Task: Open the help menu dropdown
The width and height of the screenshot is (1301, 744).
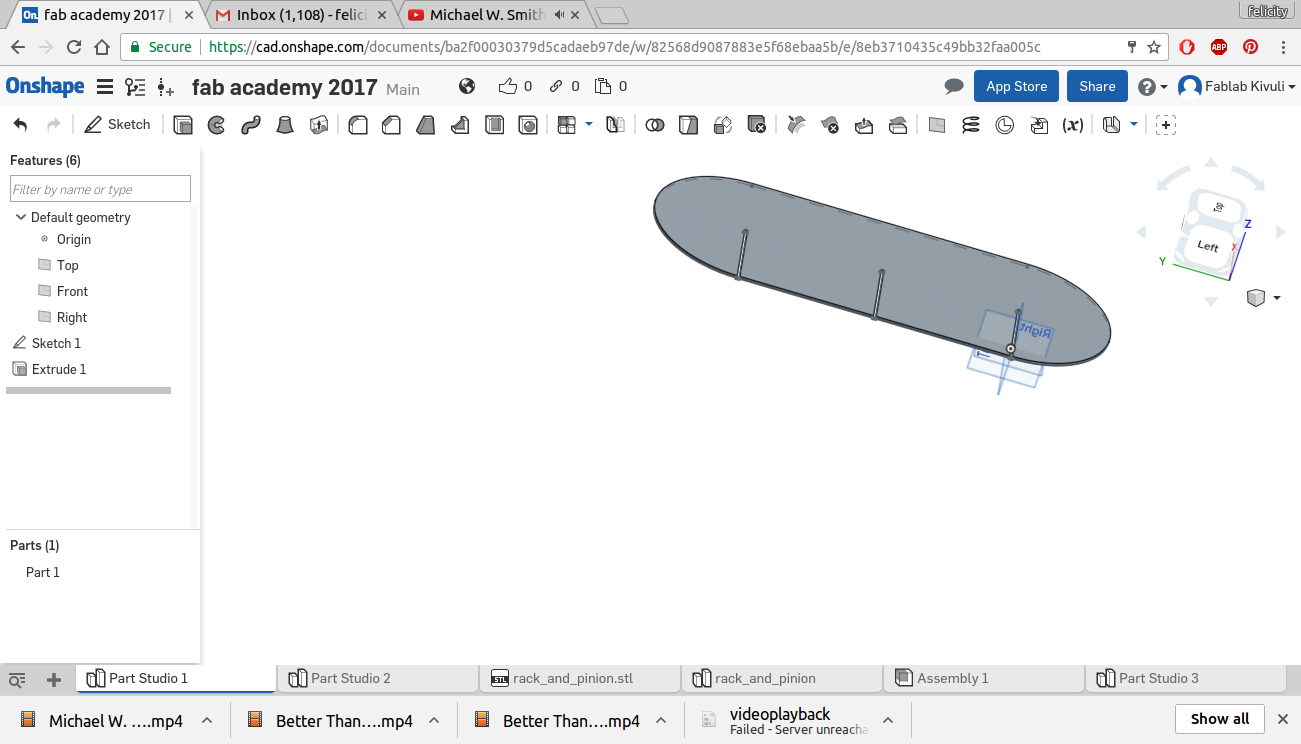Action: click(1152, 87)
